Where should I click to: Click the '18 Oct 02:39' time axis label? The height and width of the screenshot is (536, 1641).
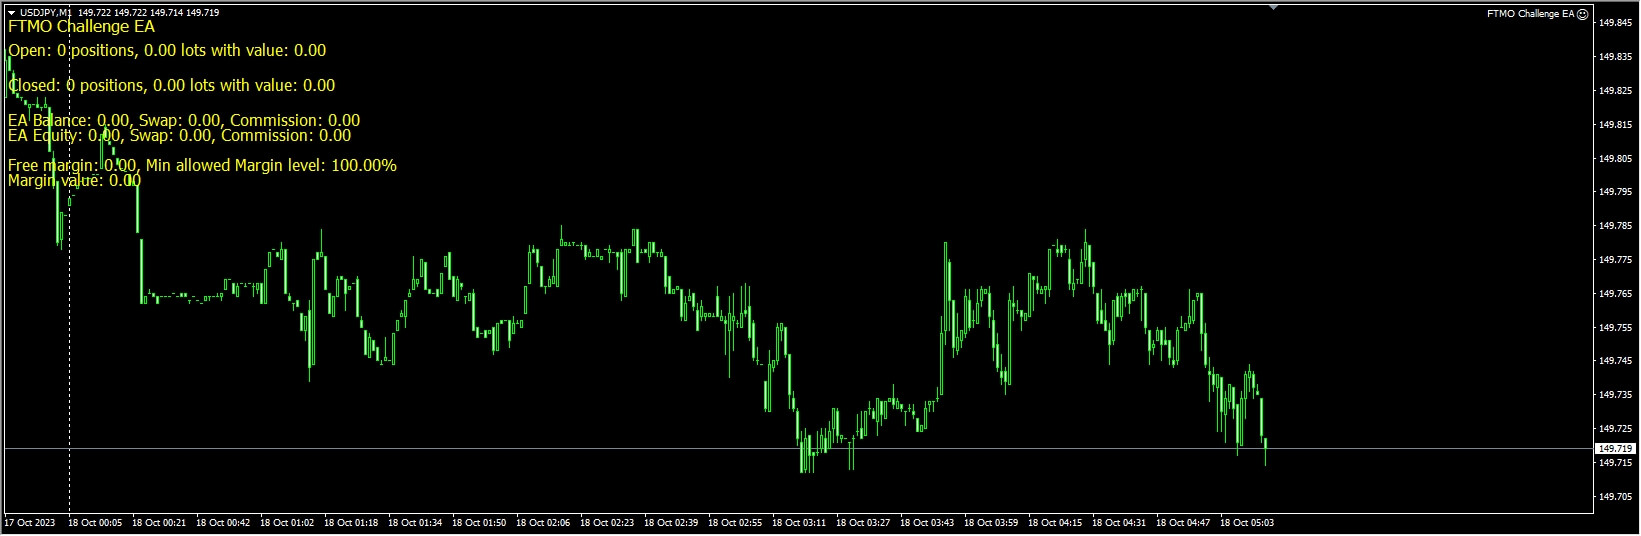coord(671,523)
